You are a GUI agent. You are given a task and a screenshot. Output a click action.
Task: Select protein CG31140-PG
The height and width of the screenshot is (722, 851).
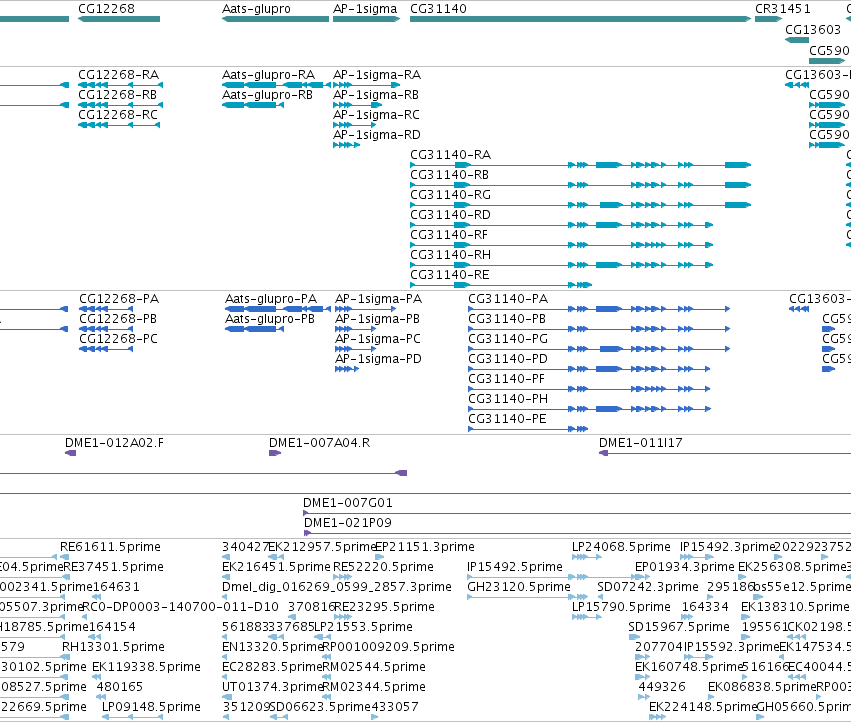(x=508, y=339)
